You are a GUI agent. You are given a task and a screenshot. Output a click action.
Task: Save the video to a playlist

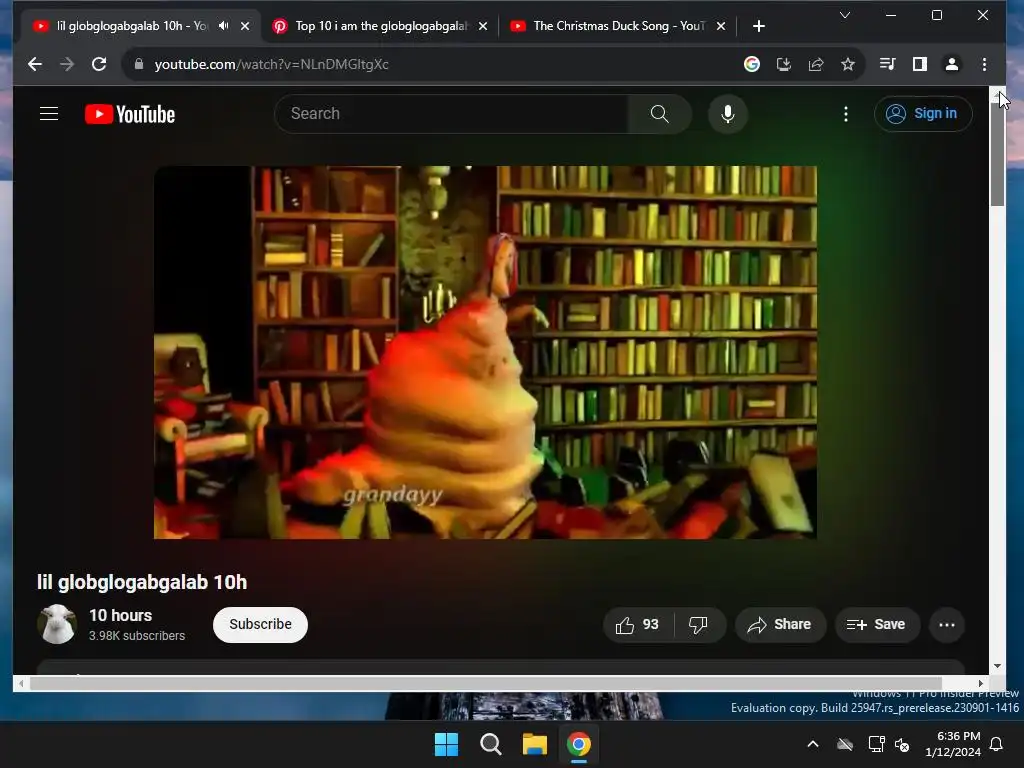point(877,625)
